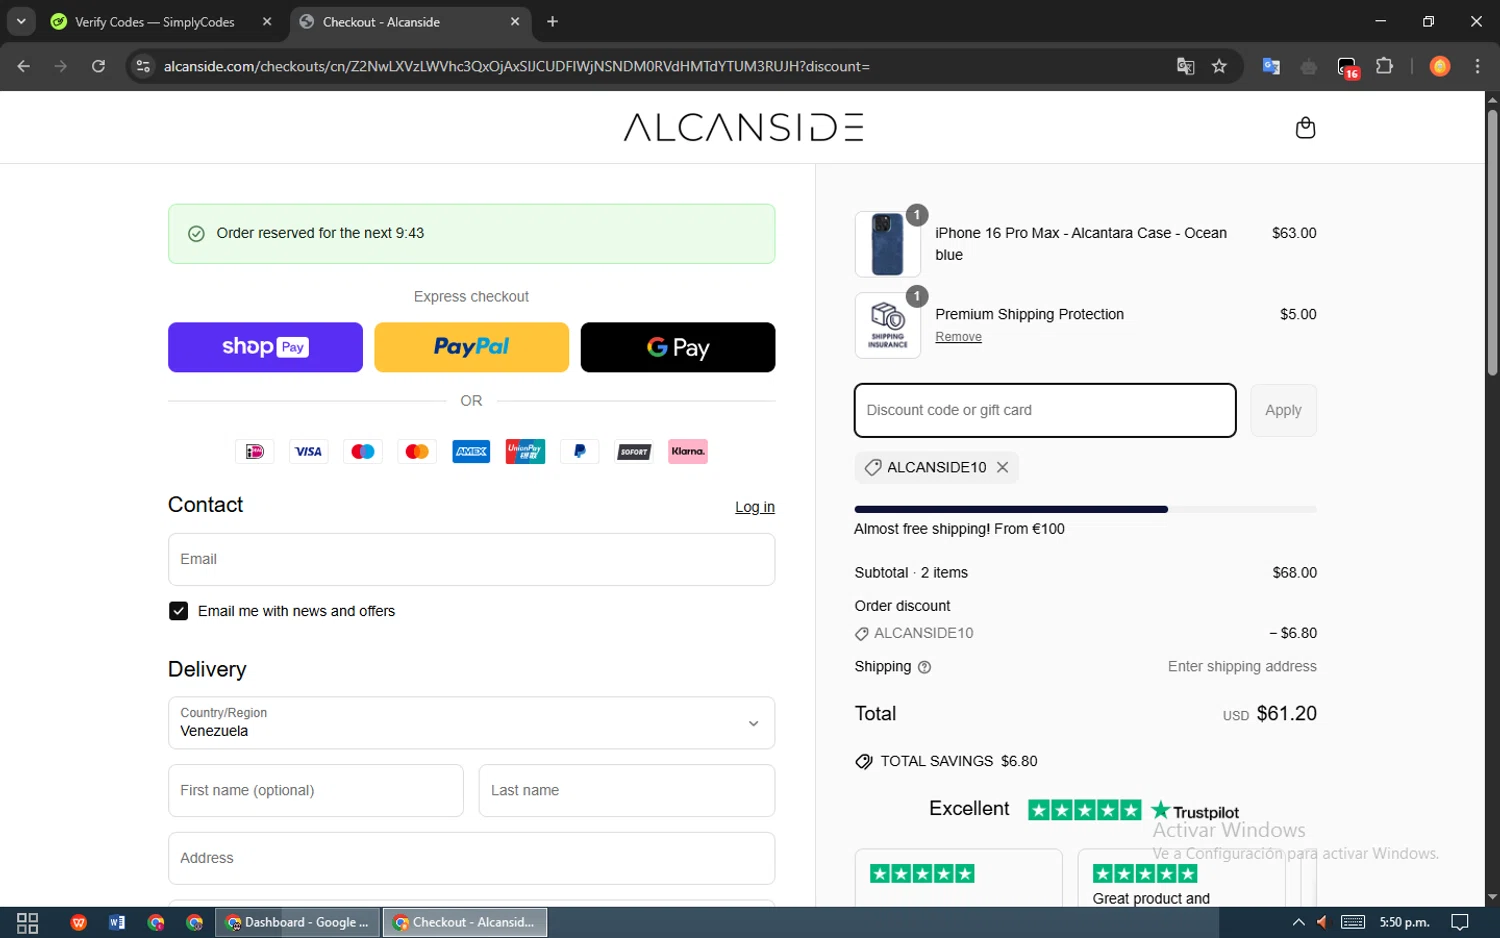
Task: Click the iPhone case product thumbnail
Action: click(888, 244)
